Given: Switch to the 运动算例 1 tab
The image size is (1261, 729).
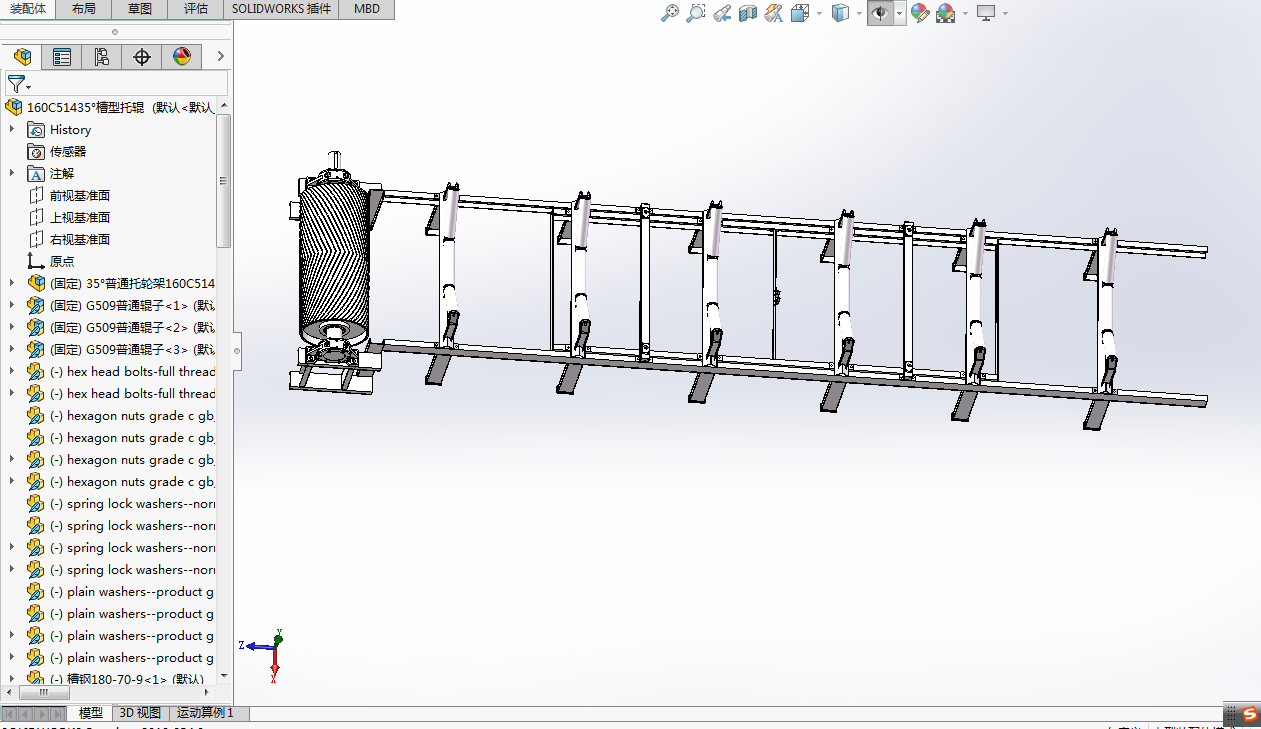Looking at the screenshot, I should (205, 713).
